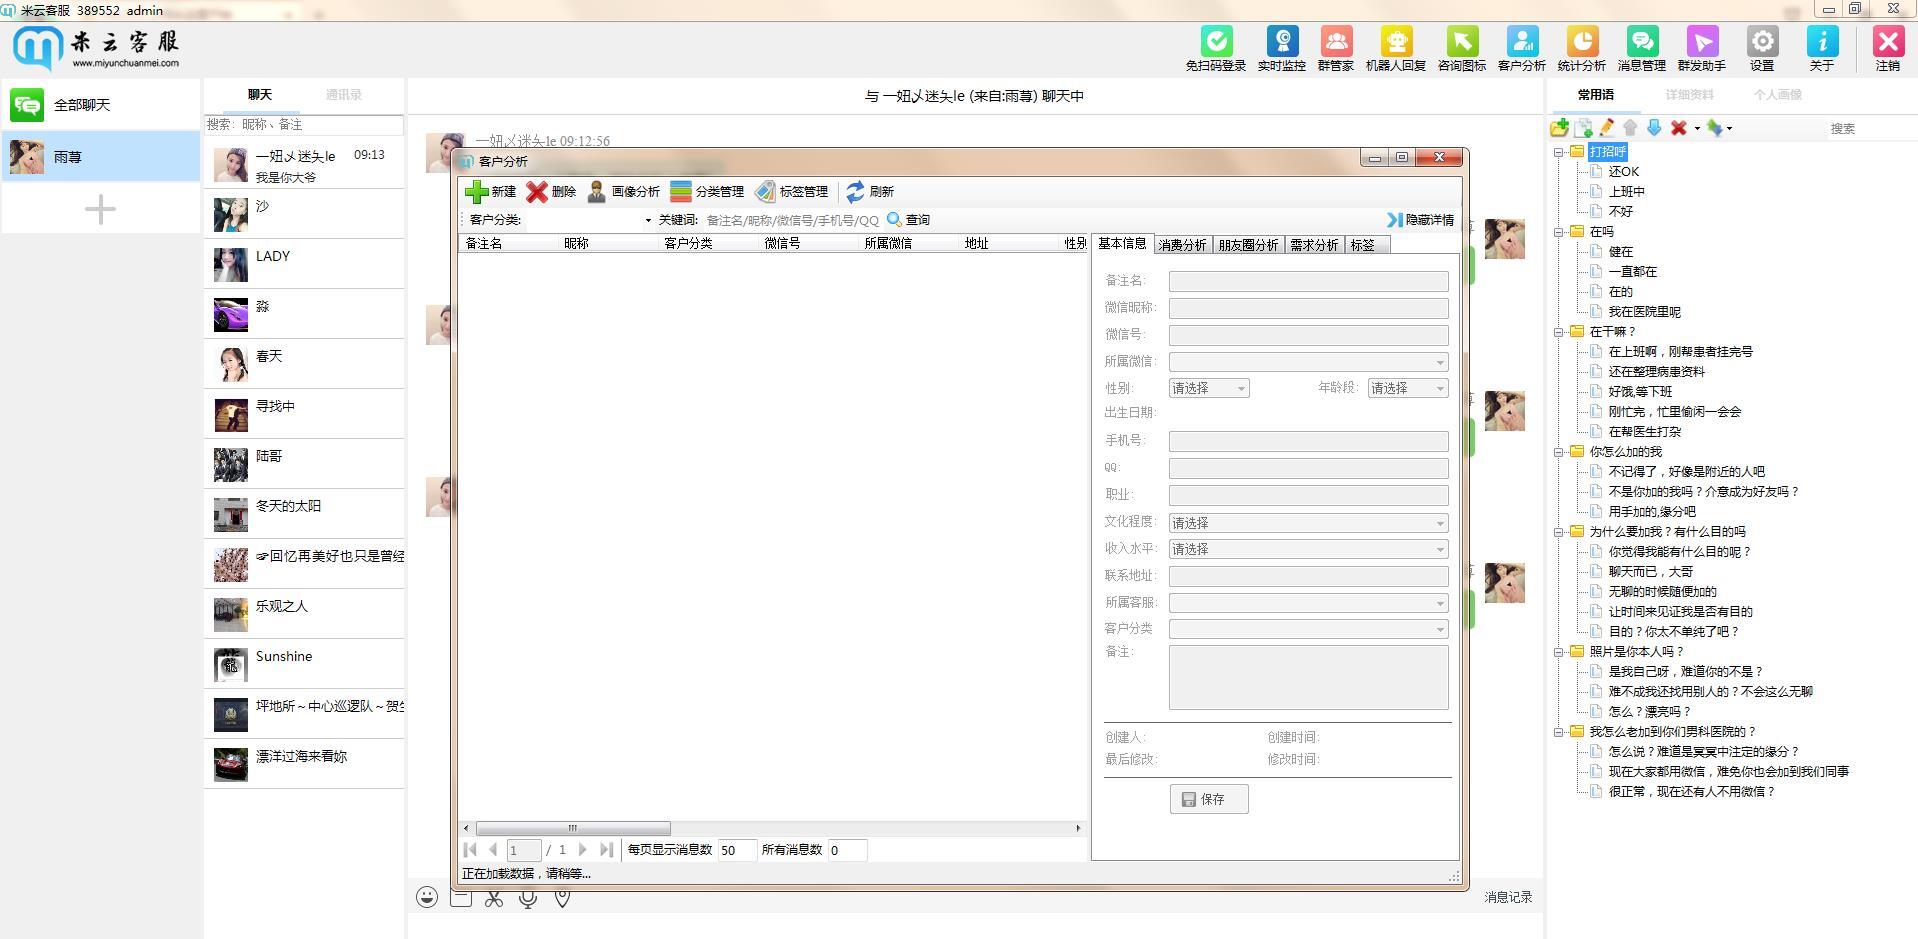Viewport: 1918px width, 939px height.
Task: Switch to the 朋友圈分析 tab
Action: tap(1248, 245)
